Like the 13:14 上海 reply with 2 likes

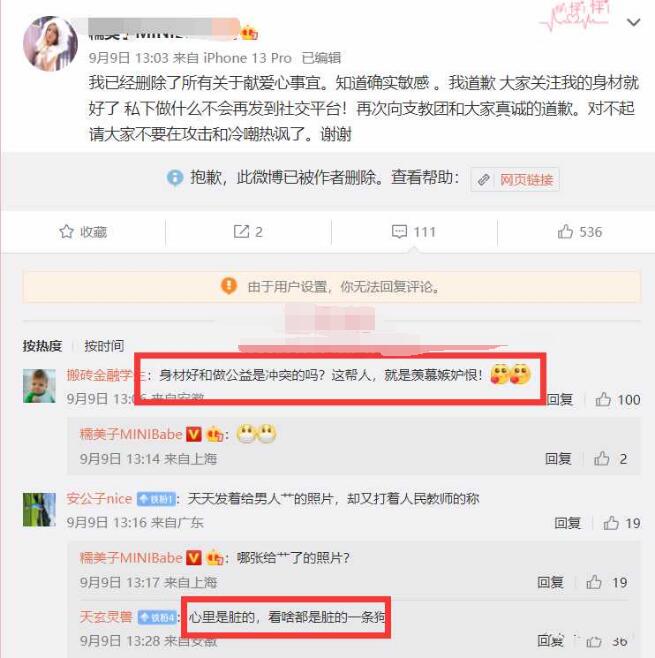602,459
